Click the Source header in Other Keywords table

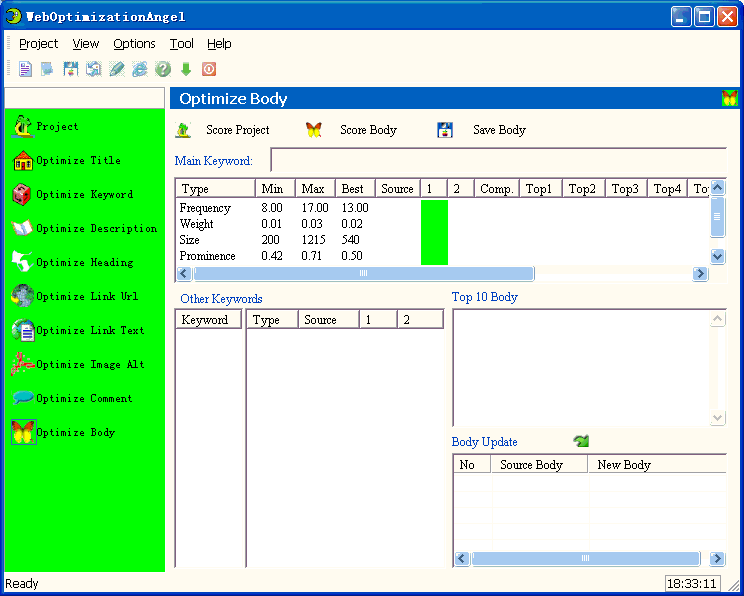(328, 320)
